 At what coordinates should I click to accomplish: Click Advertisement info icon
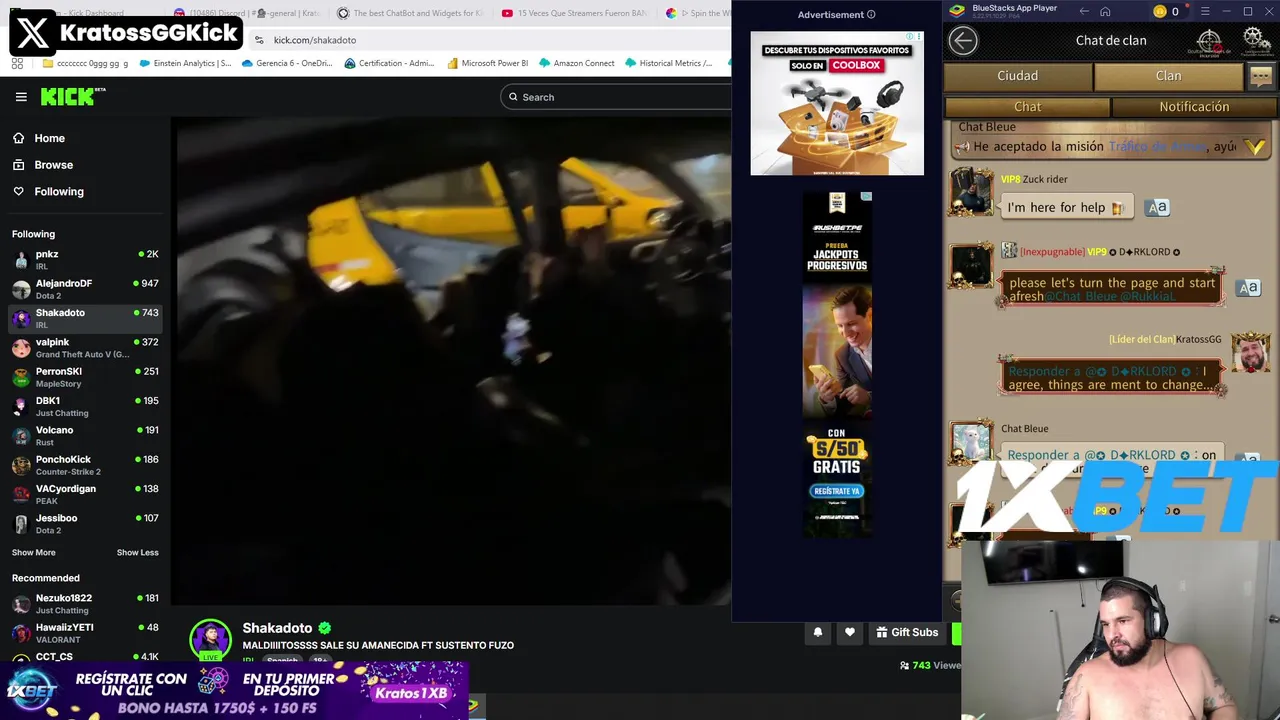[x=871, y=15]
